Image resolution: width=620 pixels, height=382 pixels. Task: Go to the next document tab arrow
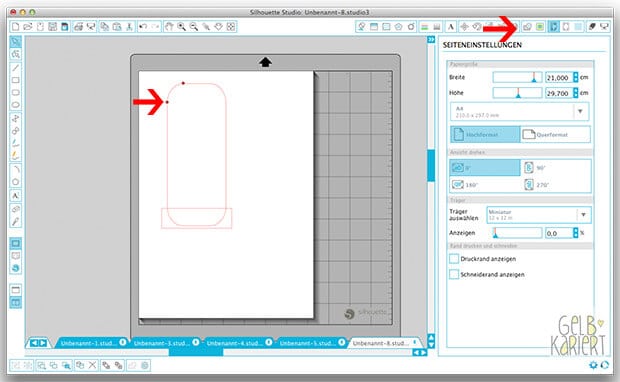(43, 343)
